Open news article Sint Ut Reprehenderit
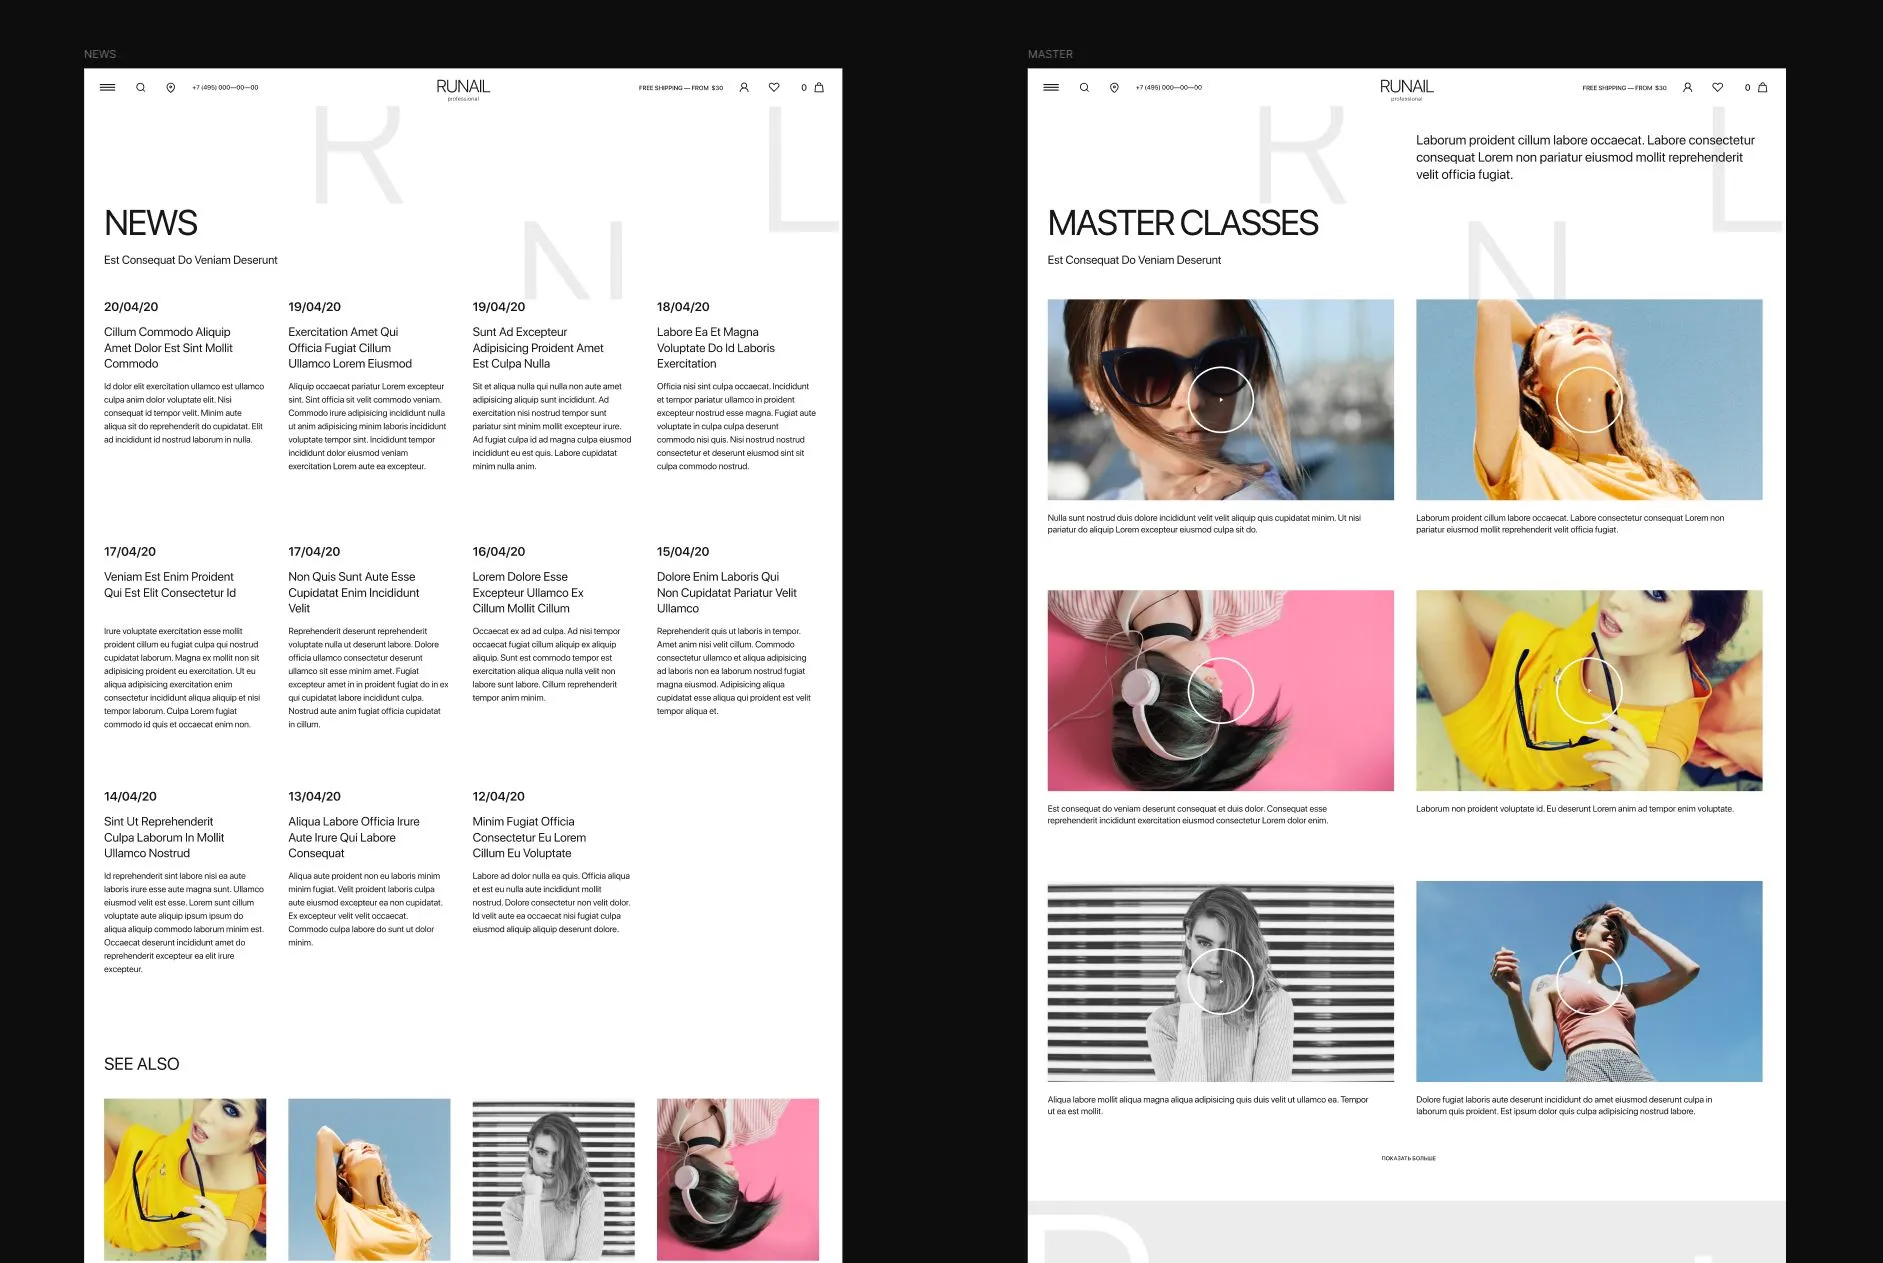The image size is (1883, 1263). [164, 838]
